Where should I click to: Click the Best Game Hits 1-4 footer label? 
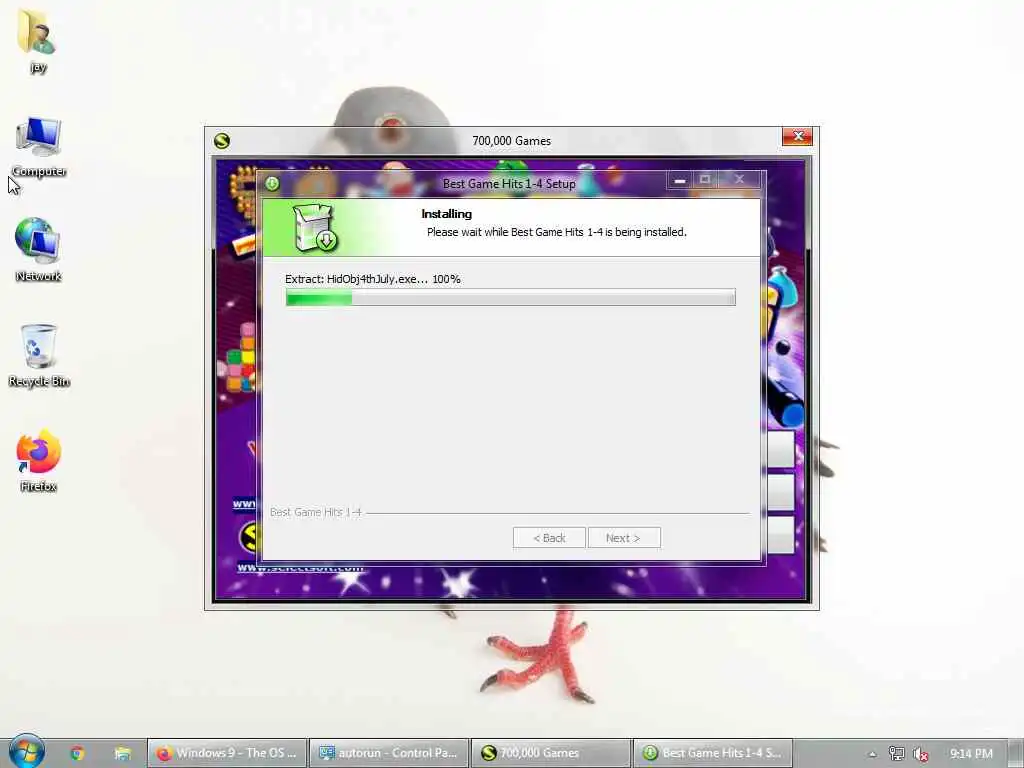(x=315, y=512)
